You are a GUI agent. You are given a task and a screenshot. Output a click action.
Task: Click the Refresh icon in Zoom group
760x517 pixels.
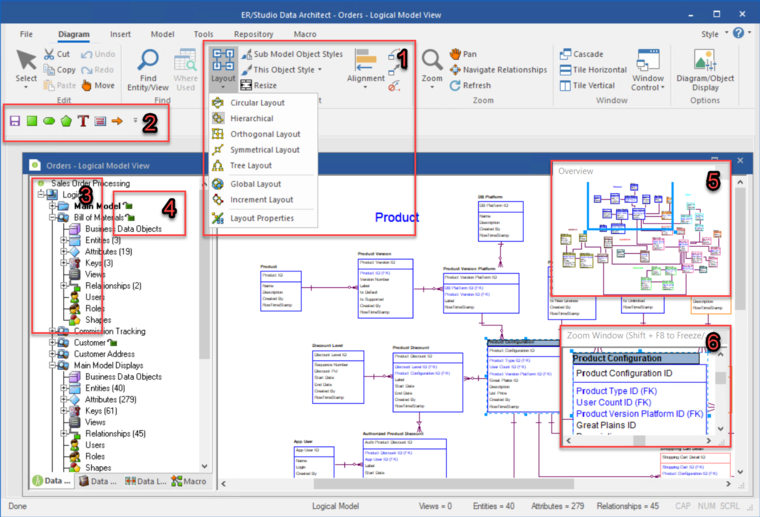456,86
